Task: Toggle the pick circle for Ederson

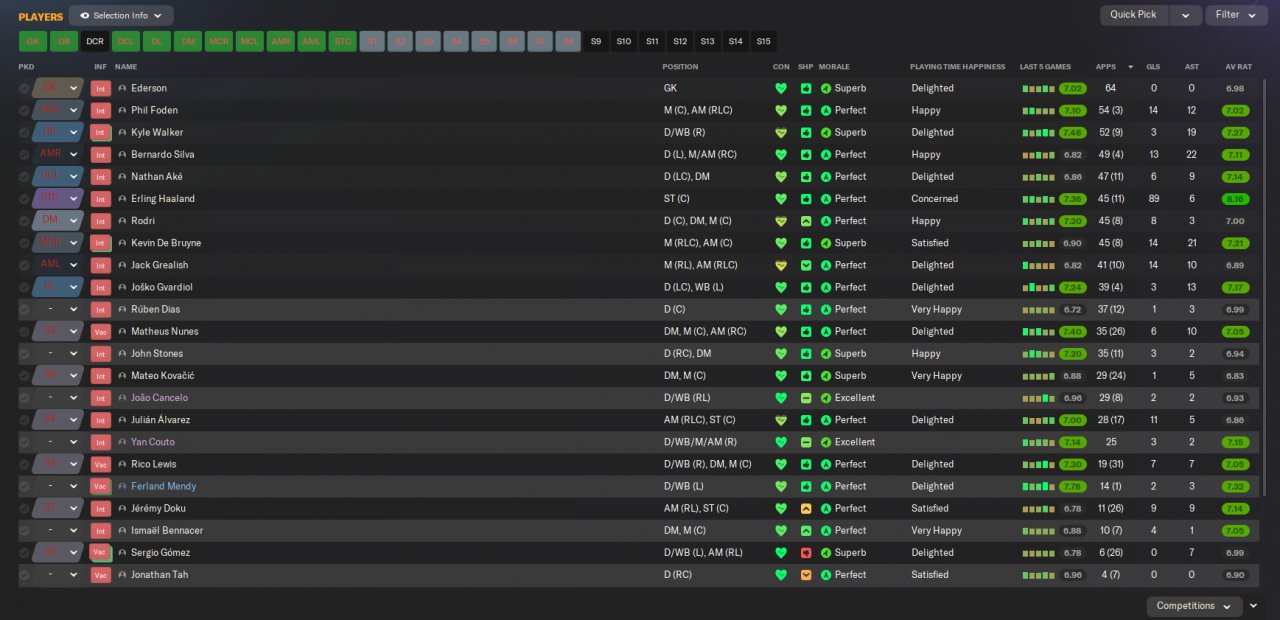Action: tap(24, 88)
